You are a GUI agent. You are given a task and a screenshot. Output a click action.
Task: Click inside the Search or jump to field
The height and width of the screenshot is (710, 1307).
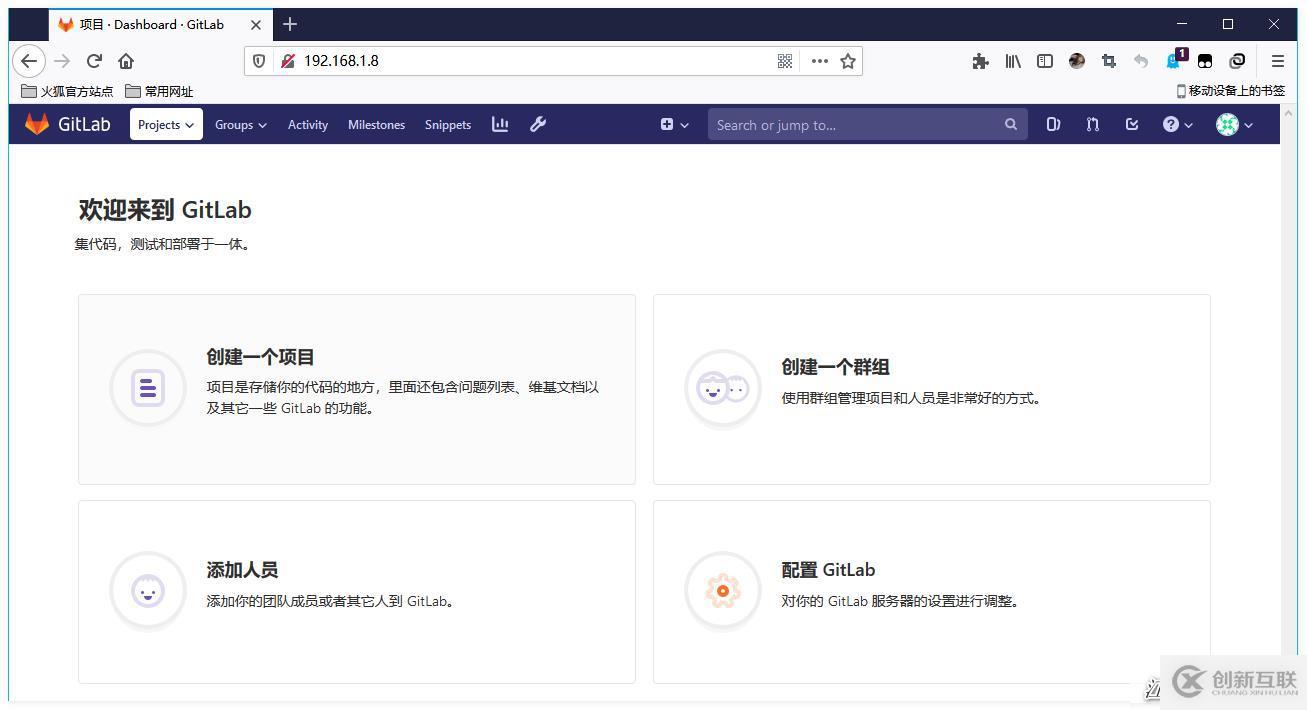pos(850,124)
